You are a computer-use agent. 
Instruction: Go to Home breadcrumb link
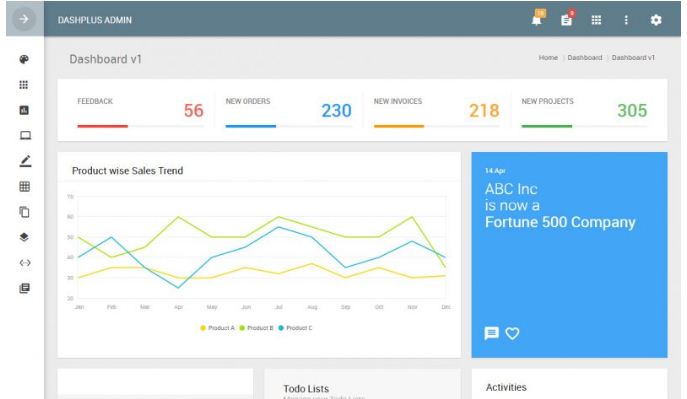(548, 57)
